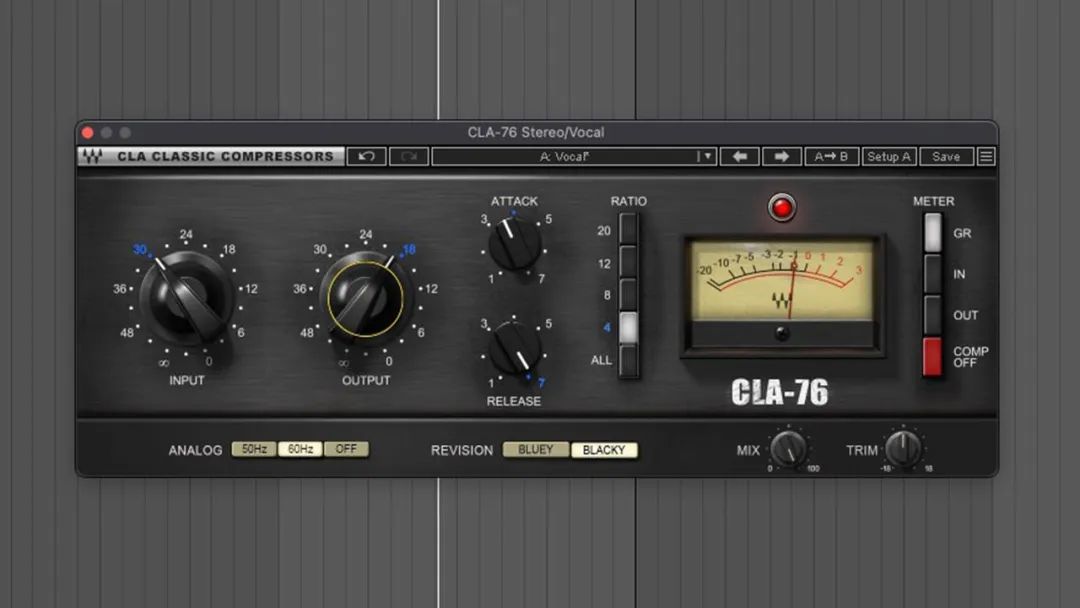This screenshot has height=608, width=1080.
Task: Click the redo arrow icon
Action: [x=409, y=156]
